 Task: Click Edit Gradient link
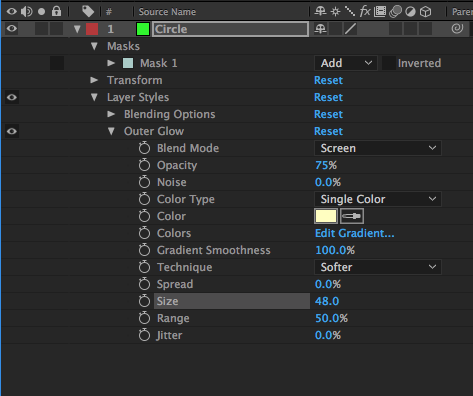click(x=355, y=233)
